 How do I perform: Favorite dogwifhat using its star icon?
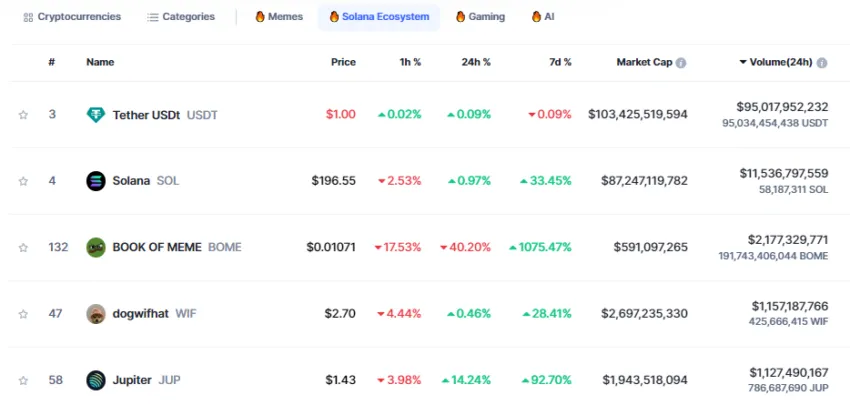(23, 314)
